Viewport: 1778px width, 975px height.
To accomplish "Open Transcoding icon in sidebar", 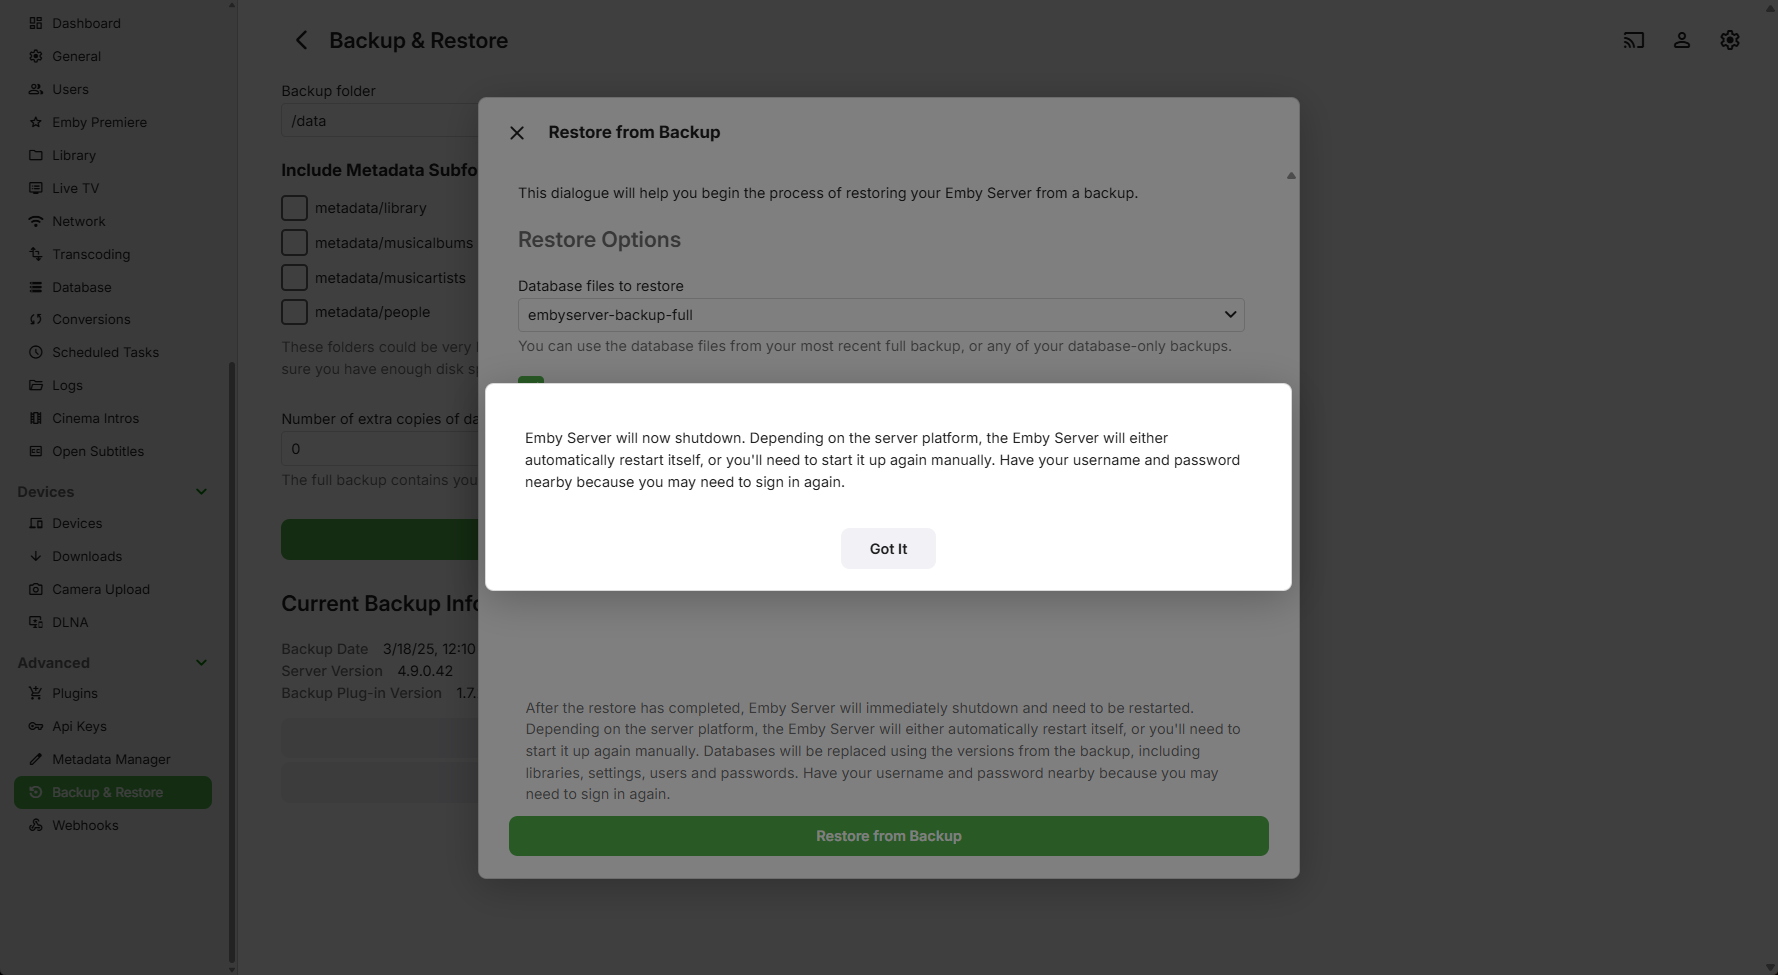I will pyautogui.click(x=36, y=254).
